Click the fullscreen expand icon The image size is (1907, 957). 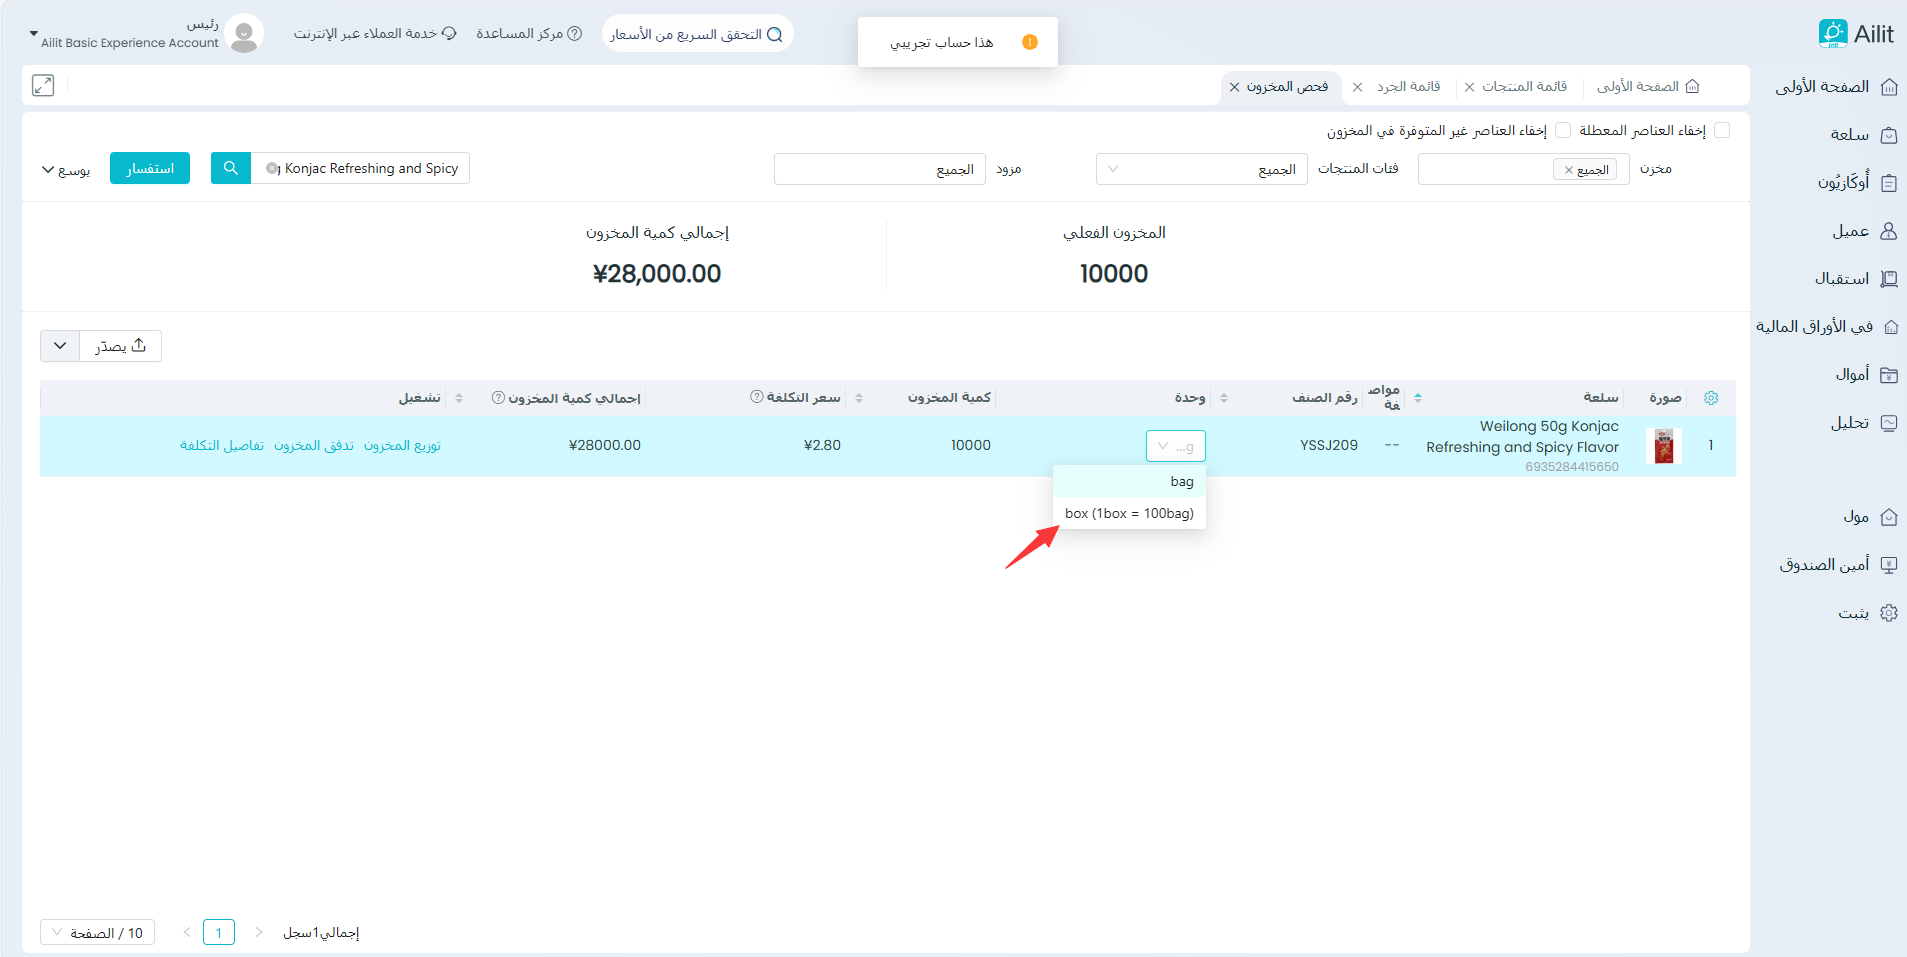click(43, 86)
